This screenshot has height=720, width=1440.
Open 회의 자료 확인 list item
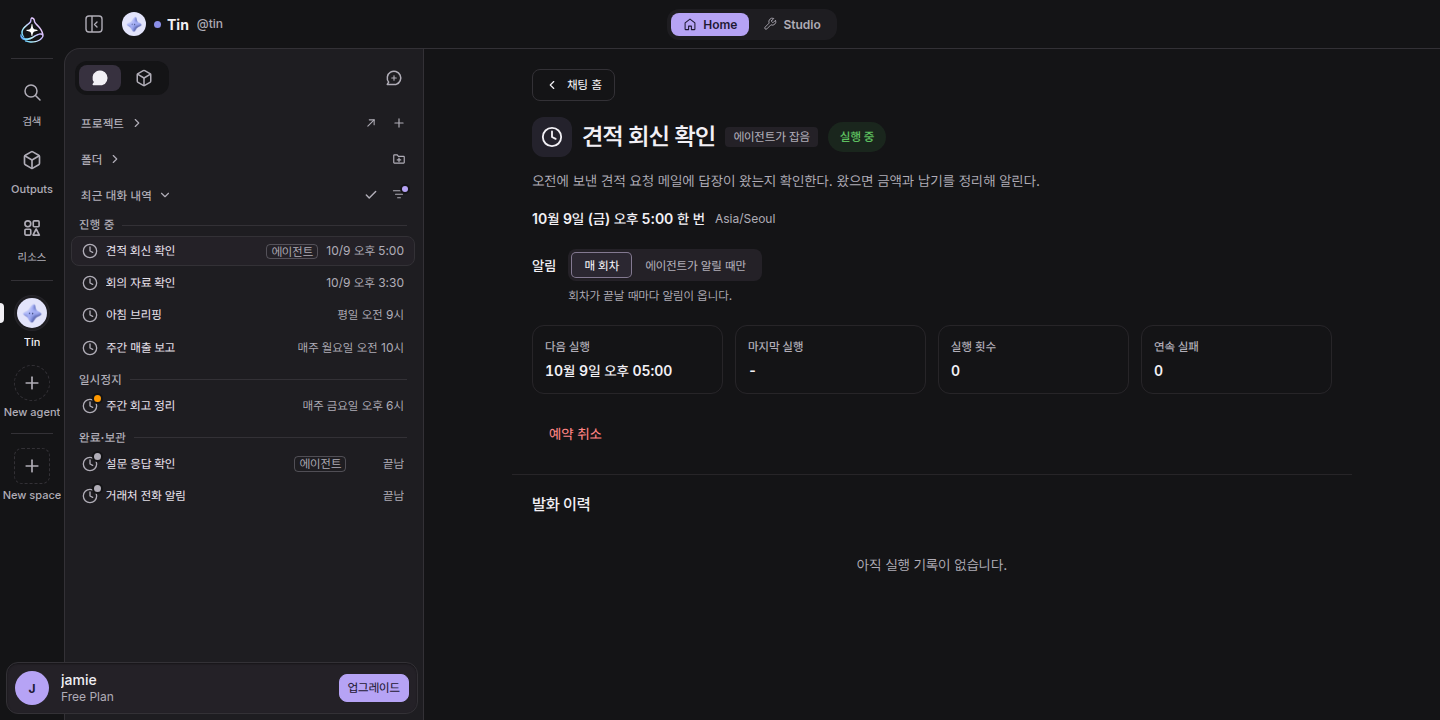coord(243,283)
